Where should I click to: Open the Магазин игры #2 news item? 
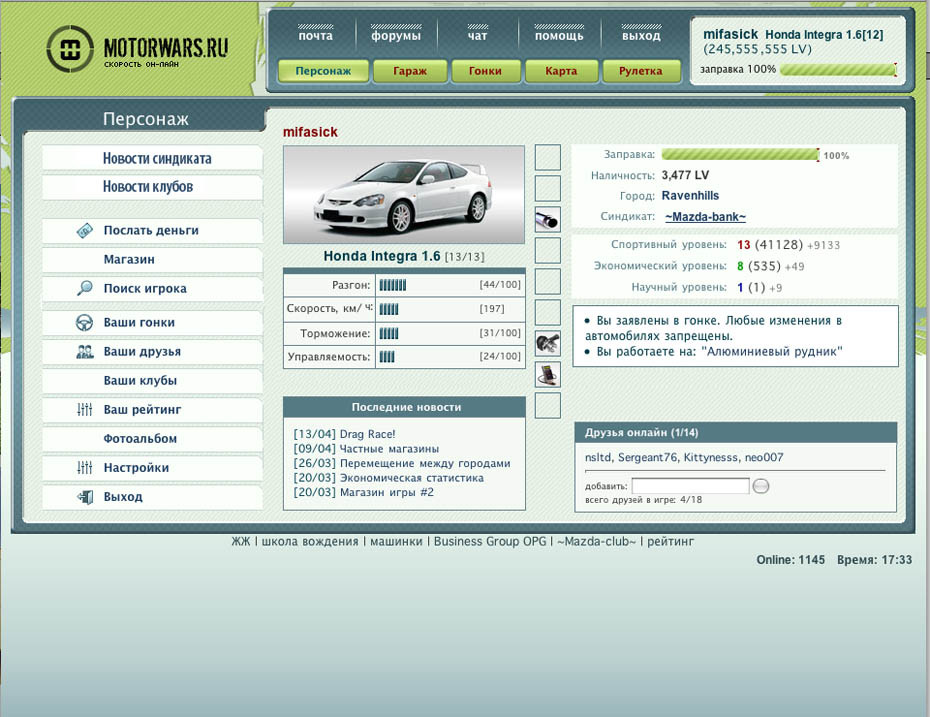tap(387, 492)
